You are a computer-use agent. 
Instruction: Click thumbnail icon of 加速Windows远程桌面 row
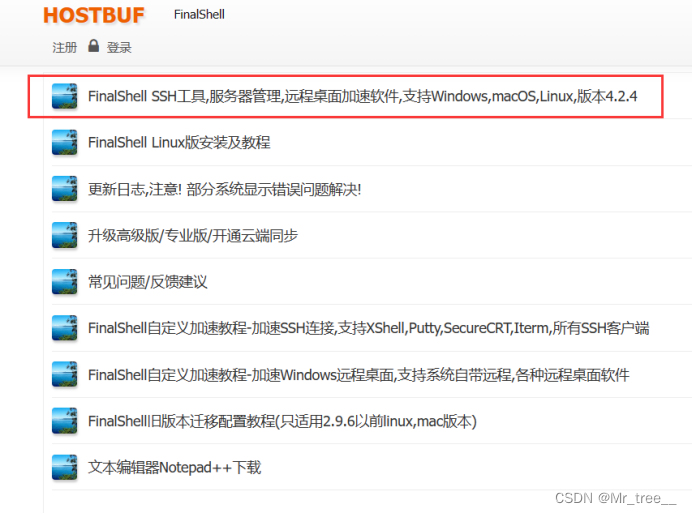coord(64,375)
